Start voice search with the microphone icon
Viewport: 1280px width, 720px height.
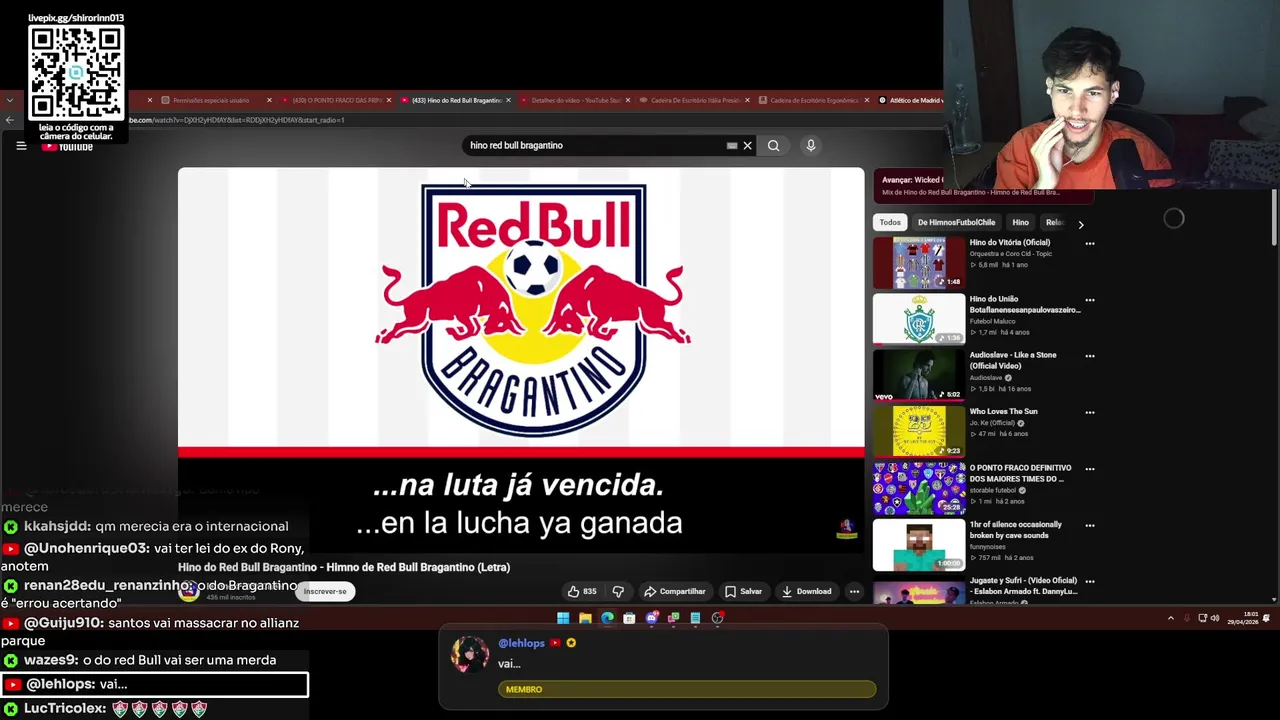(811, 146)
